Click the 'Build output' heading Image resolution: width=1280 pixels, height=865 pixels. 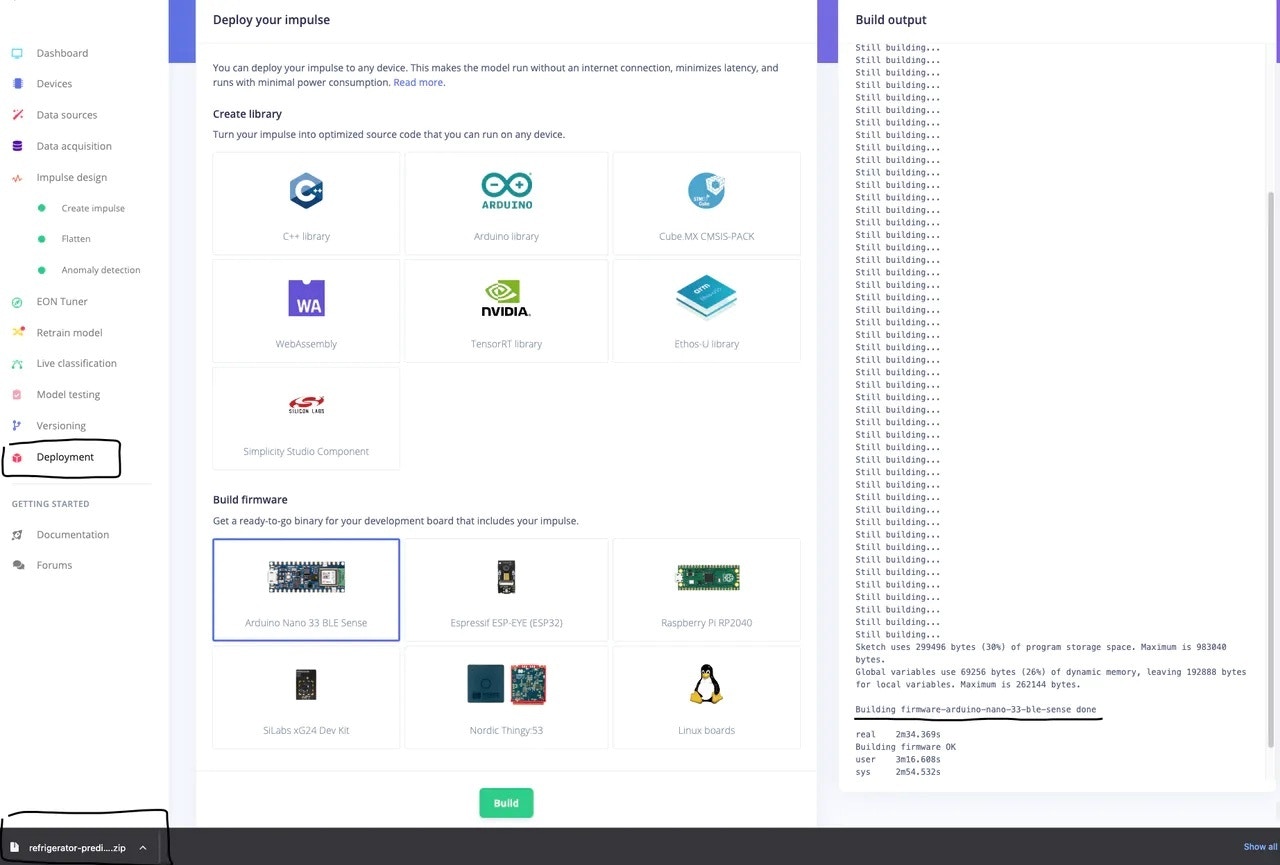891,19
